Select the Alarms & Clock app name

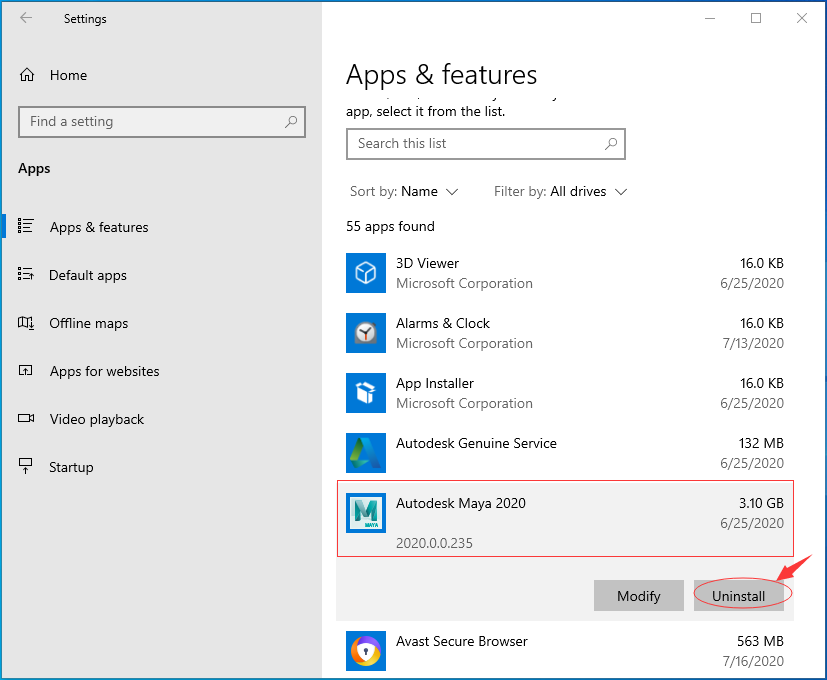coord(443,323)
